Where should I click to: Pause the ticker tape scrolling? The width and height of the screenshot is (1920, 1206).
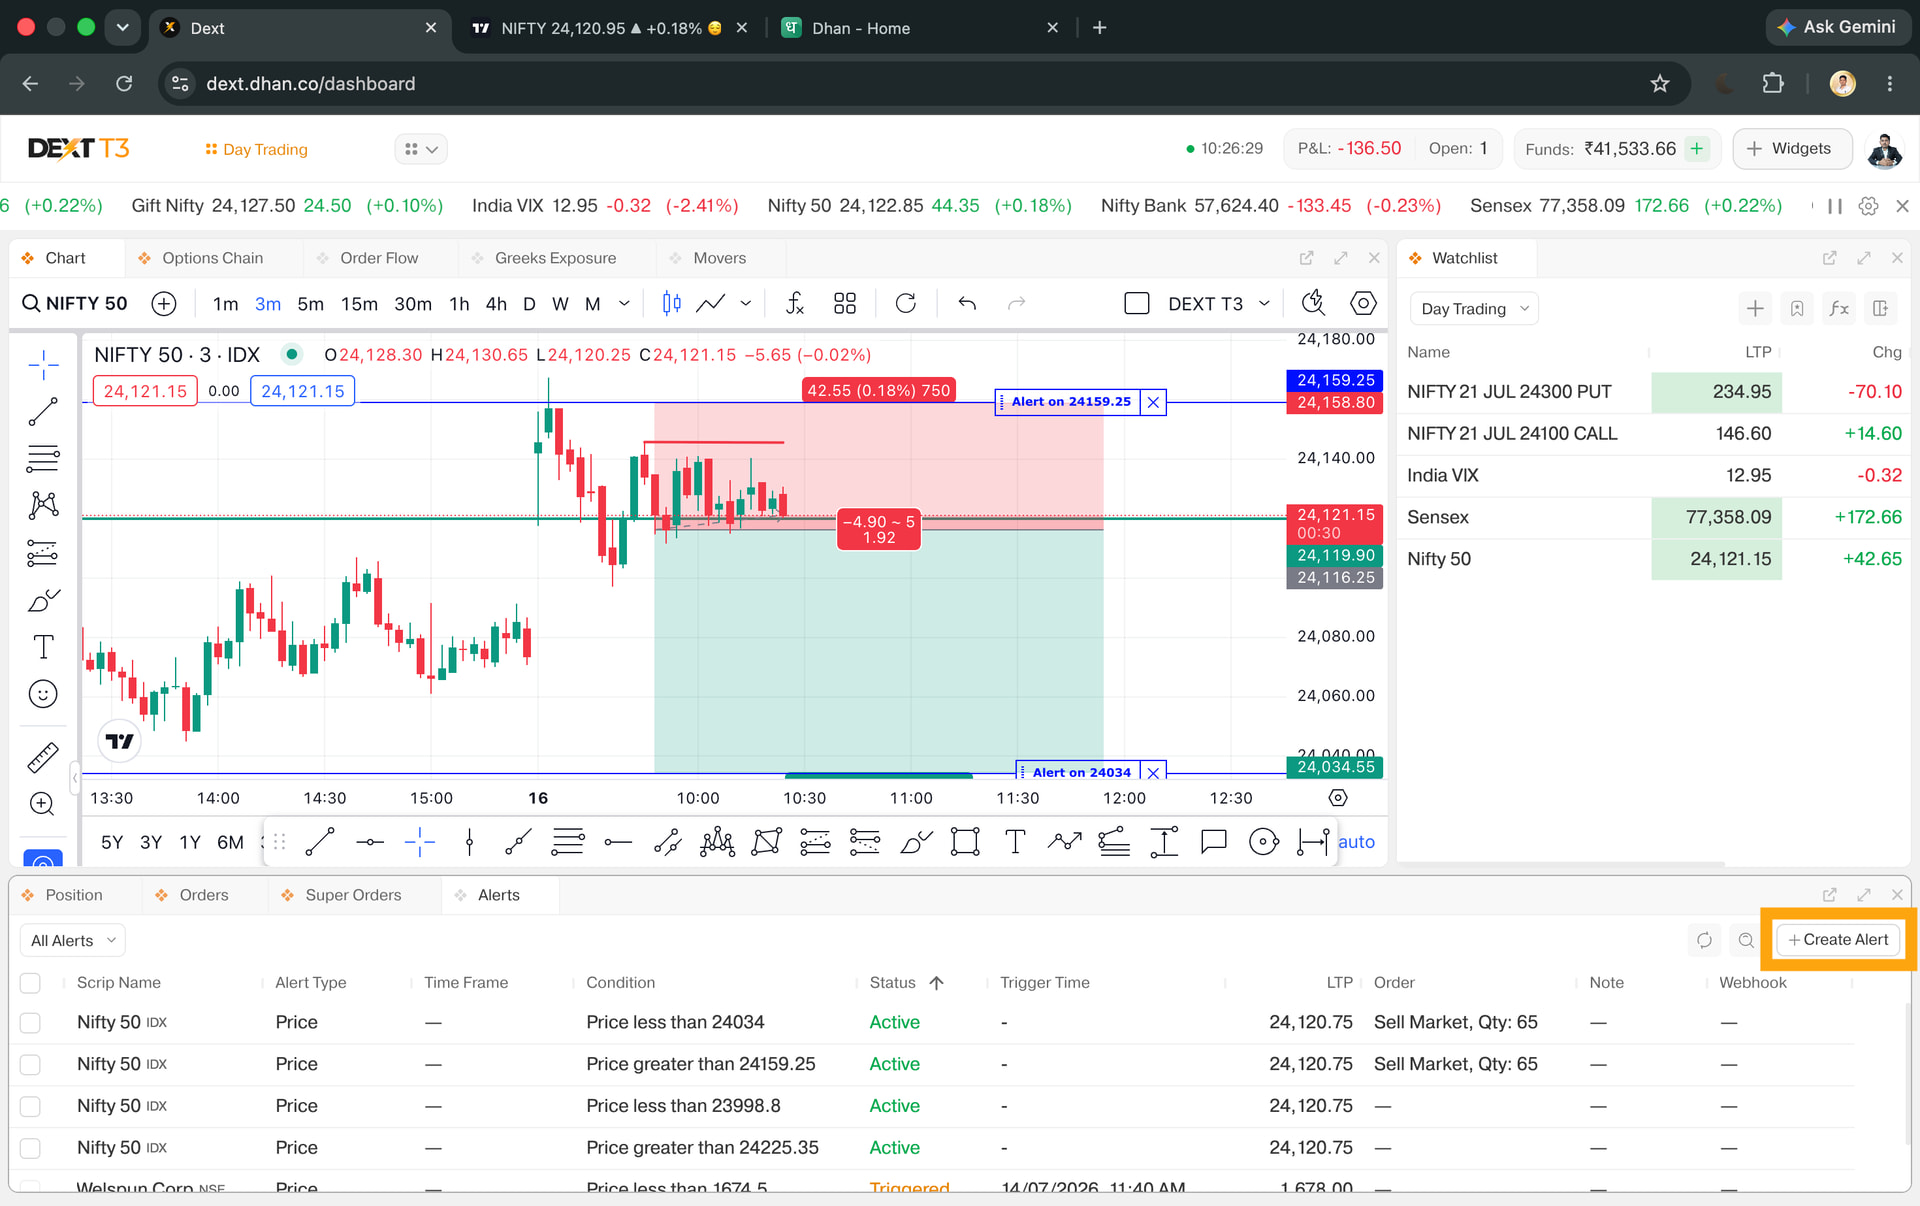[x=1835, y=206]
